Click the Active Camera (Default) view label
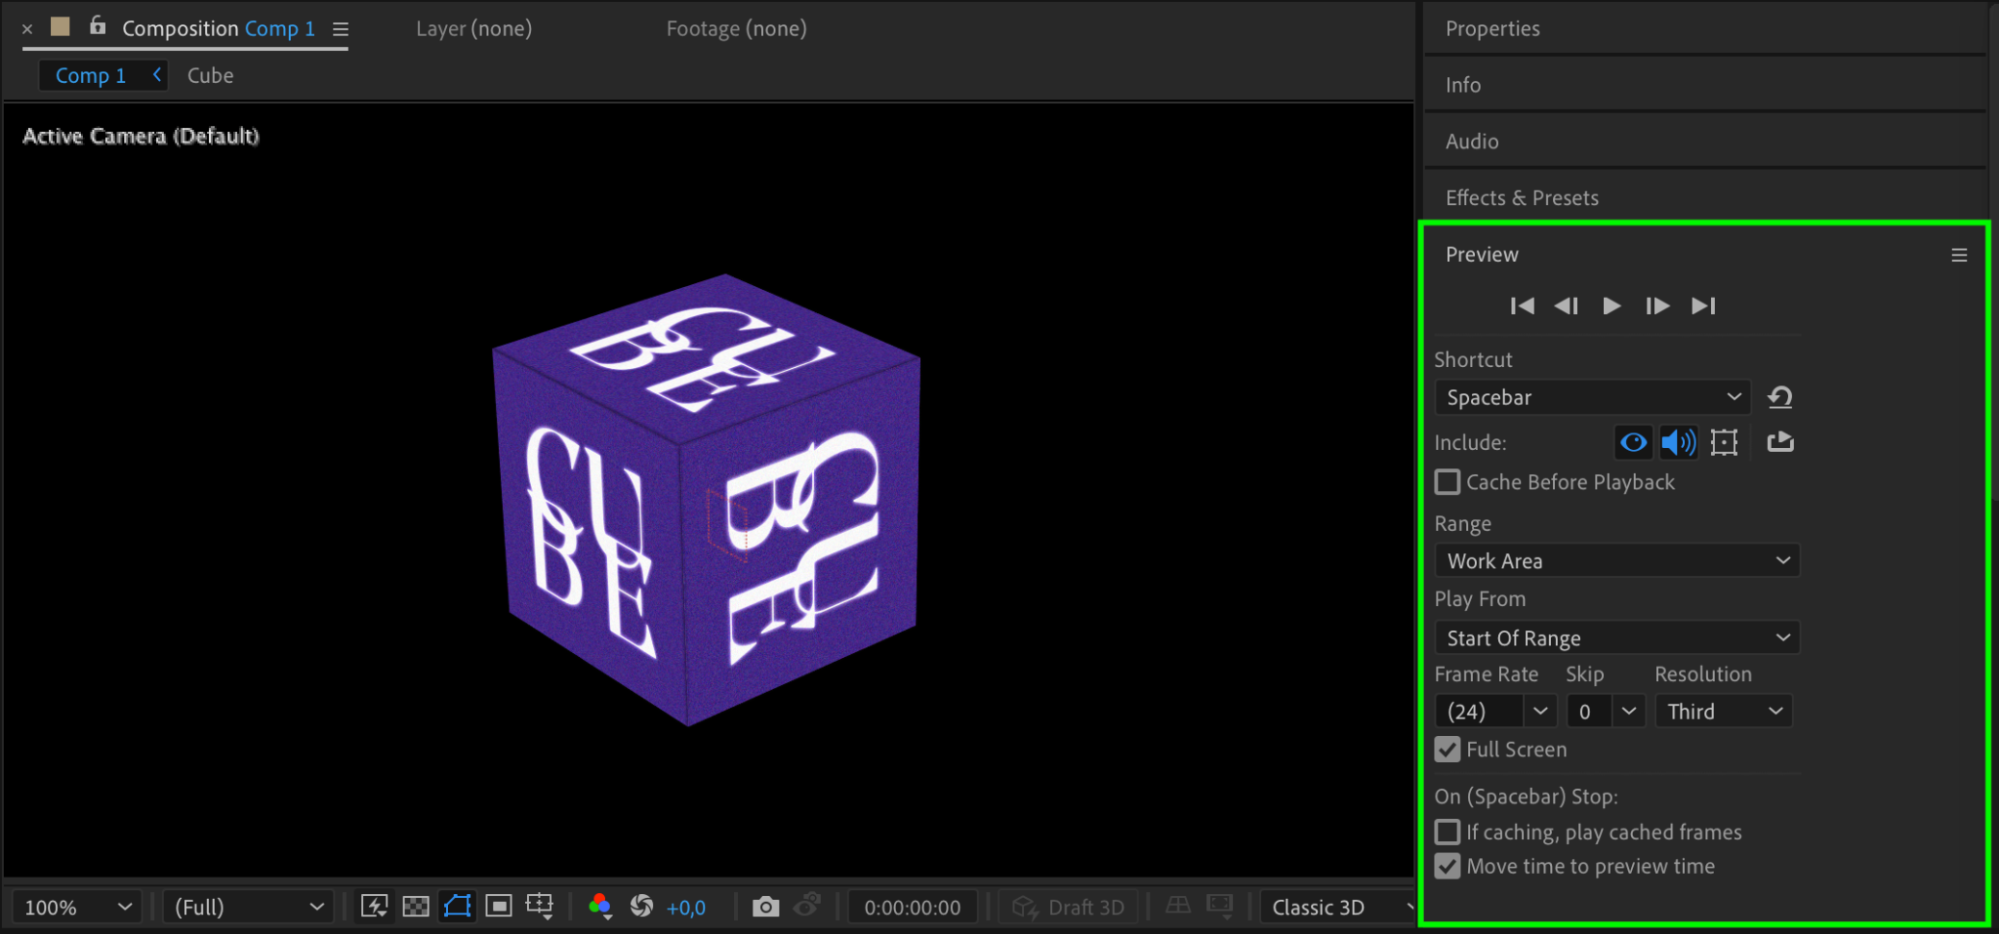Image resolution: width=1999 pixels, height=935 pixels. [x=141, y=136]
